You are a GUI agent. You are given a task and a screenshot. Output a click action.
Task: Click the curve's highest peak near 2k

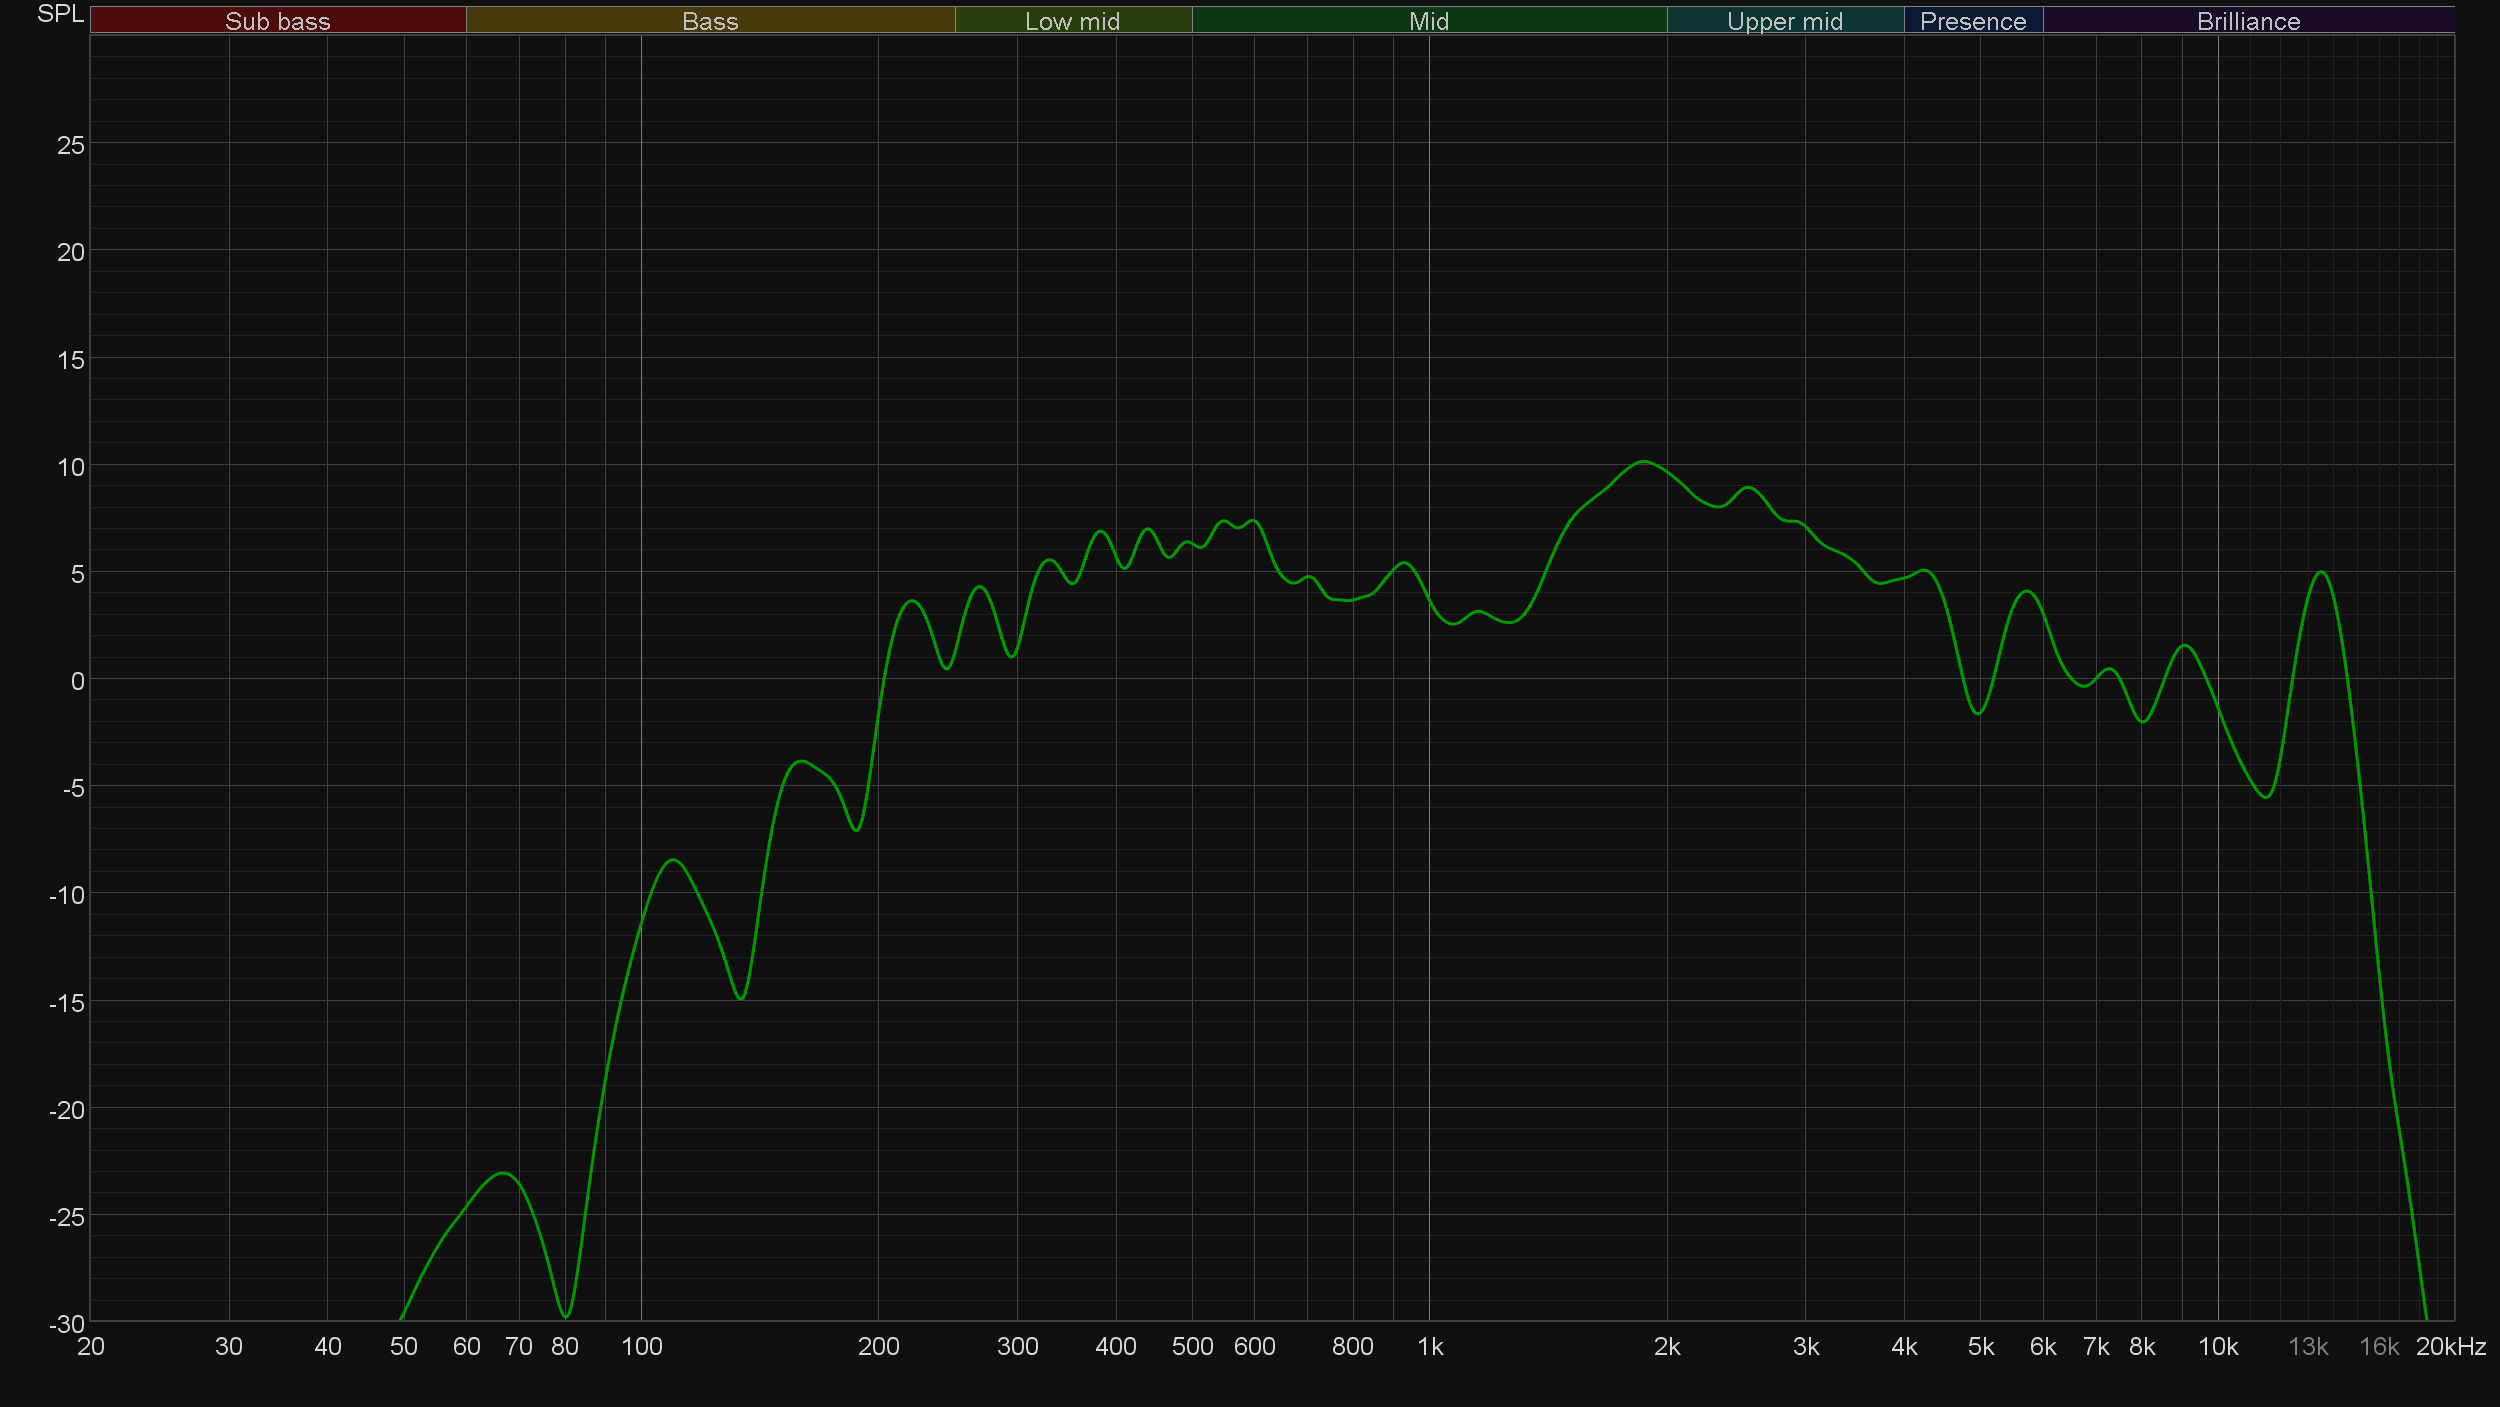pos(1644,462)
